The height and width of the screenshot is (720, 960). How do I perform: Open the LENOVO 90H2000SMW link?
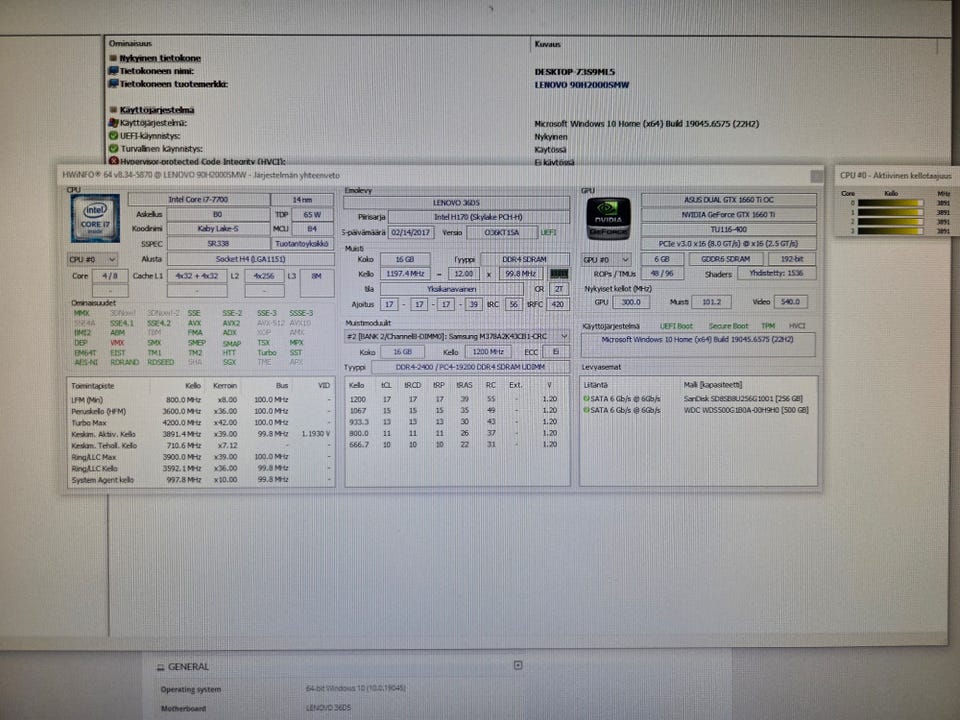(582, 85)
